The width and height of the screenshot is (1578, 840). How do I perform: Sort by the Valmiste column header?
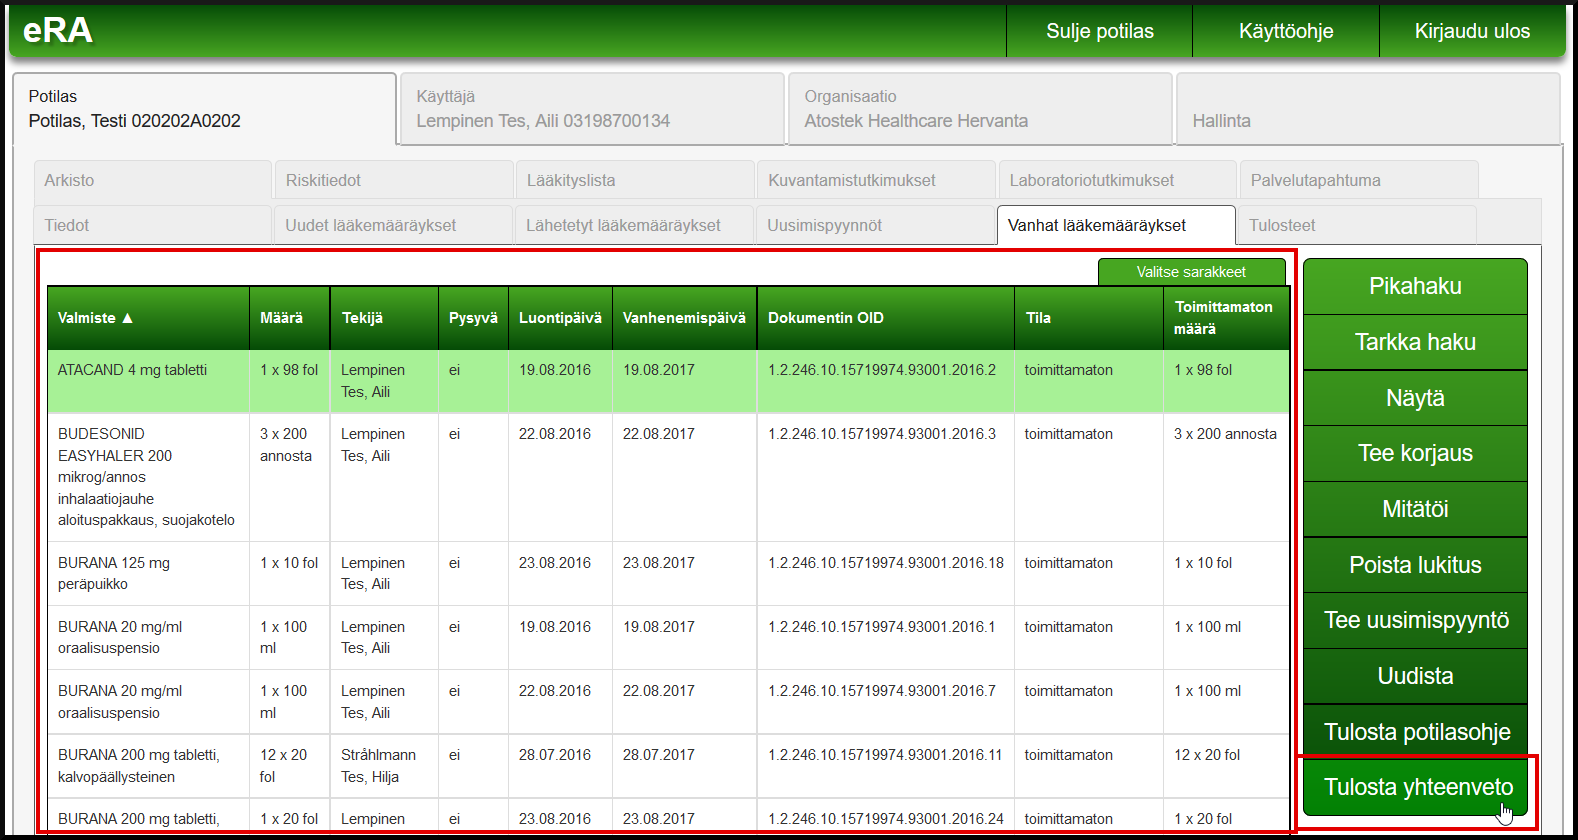(x=148, y=318)
